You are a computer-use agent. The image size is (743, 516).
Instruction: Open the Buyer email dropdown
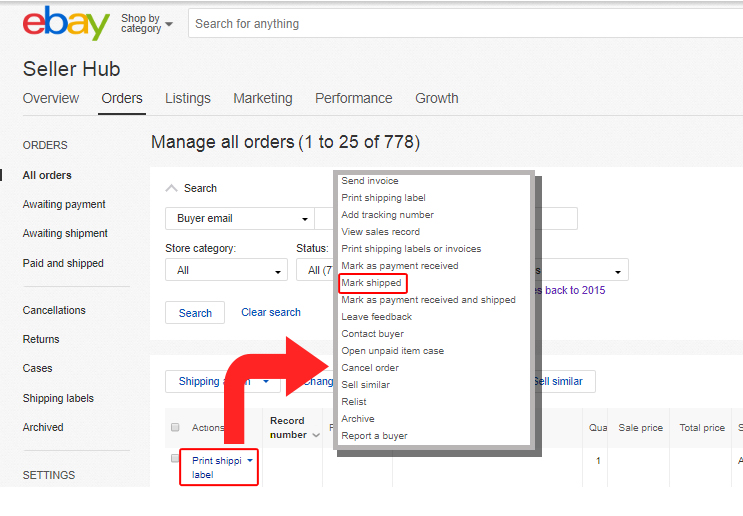239,218
